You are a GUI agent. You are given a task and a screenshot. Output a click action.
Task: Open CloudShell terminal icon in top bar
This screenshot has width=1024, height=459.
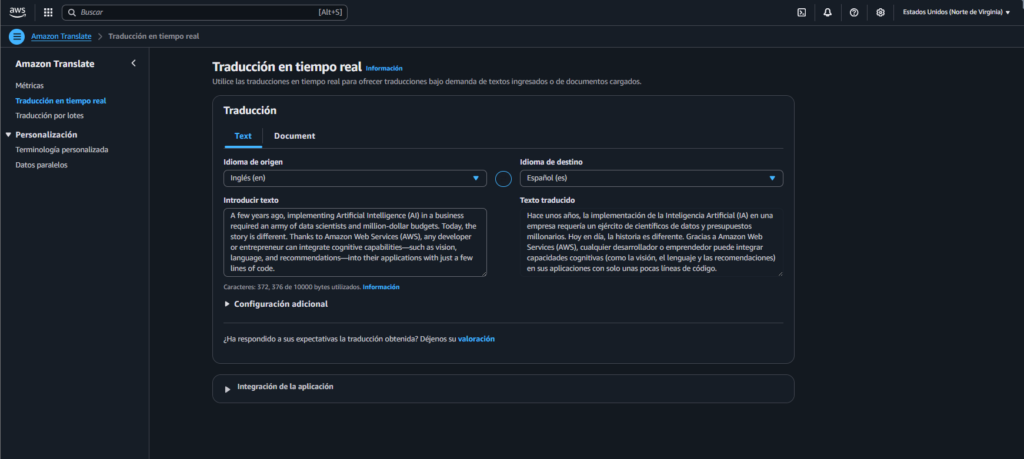click(801, 12)
